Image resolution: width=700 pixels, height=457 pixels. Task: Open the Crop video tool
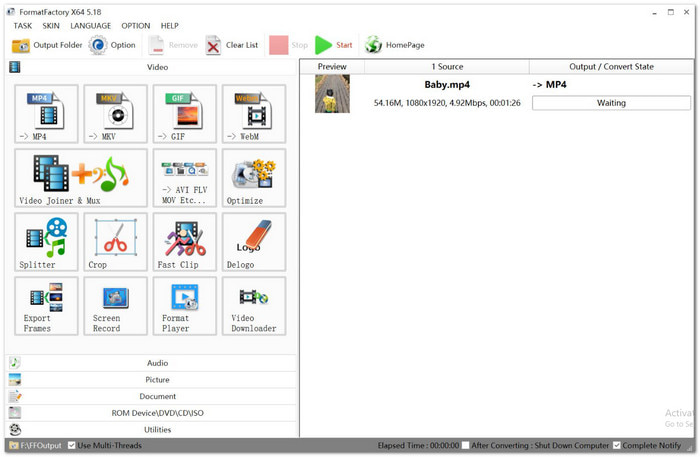115,241
